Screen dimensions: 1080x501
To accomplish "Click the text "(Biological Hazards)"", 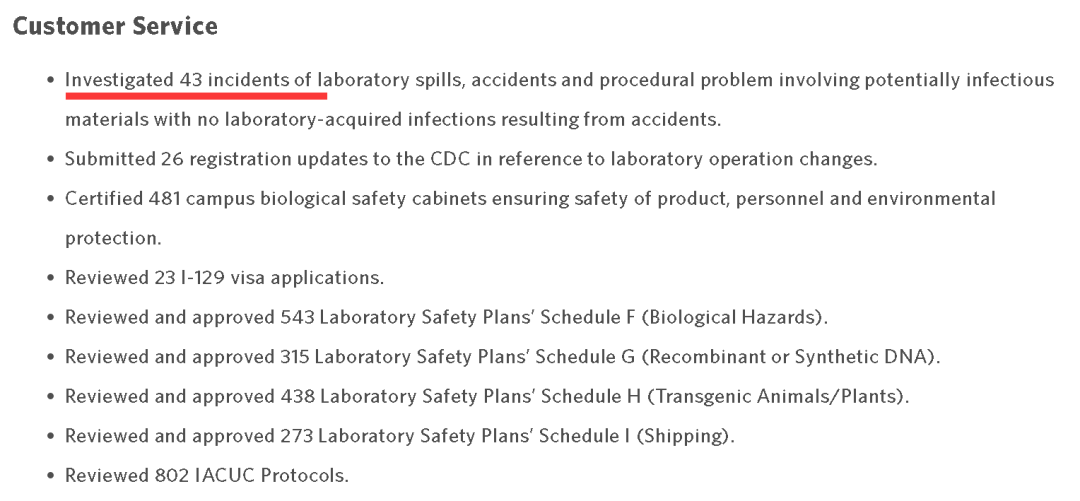I will pyautogui.click(x=733, y=317).
